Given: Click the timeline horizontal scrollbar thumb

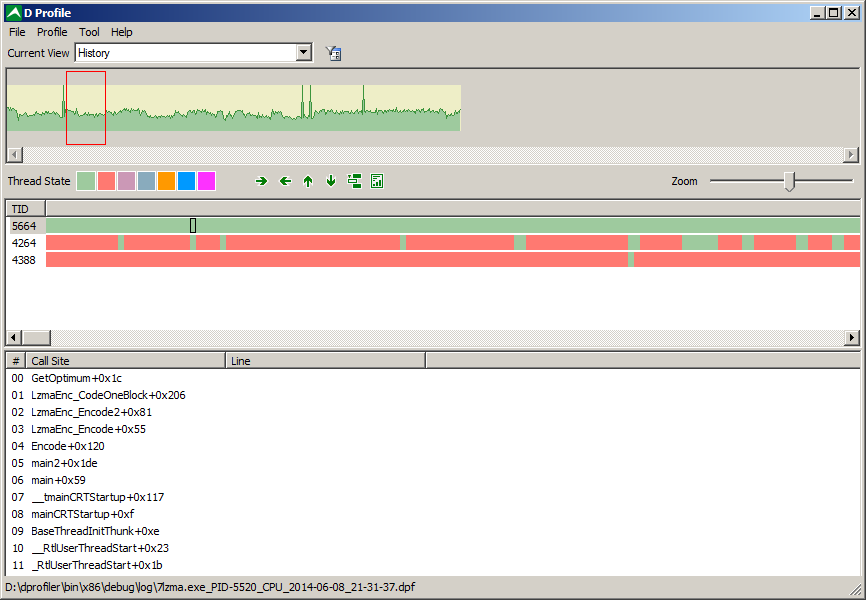Looking at the screenshot, I should [x=36, y=338].
